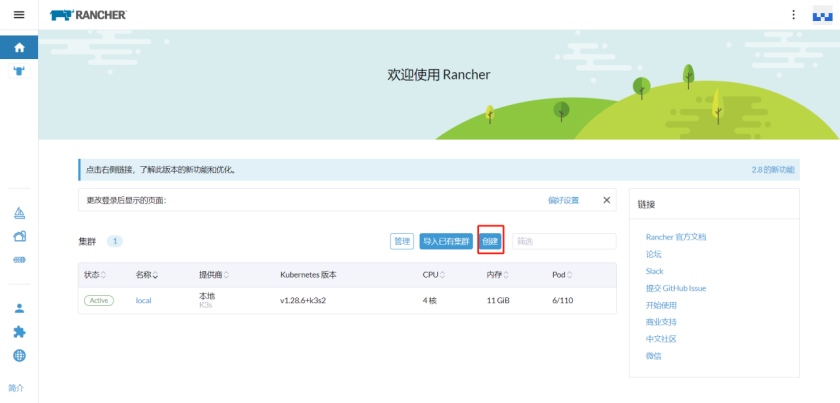
Task: Open 2.8 的新功能 link
Action: click(x=773, y=170)
